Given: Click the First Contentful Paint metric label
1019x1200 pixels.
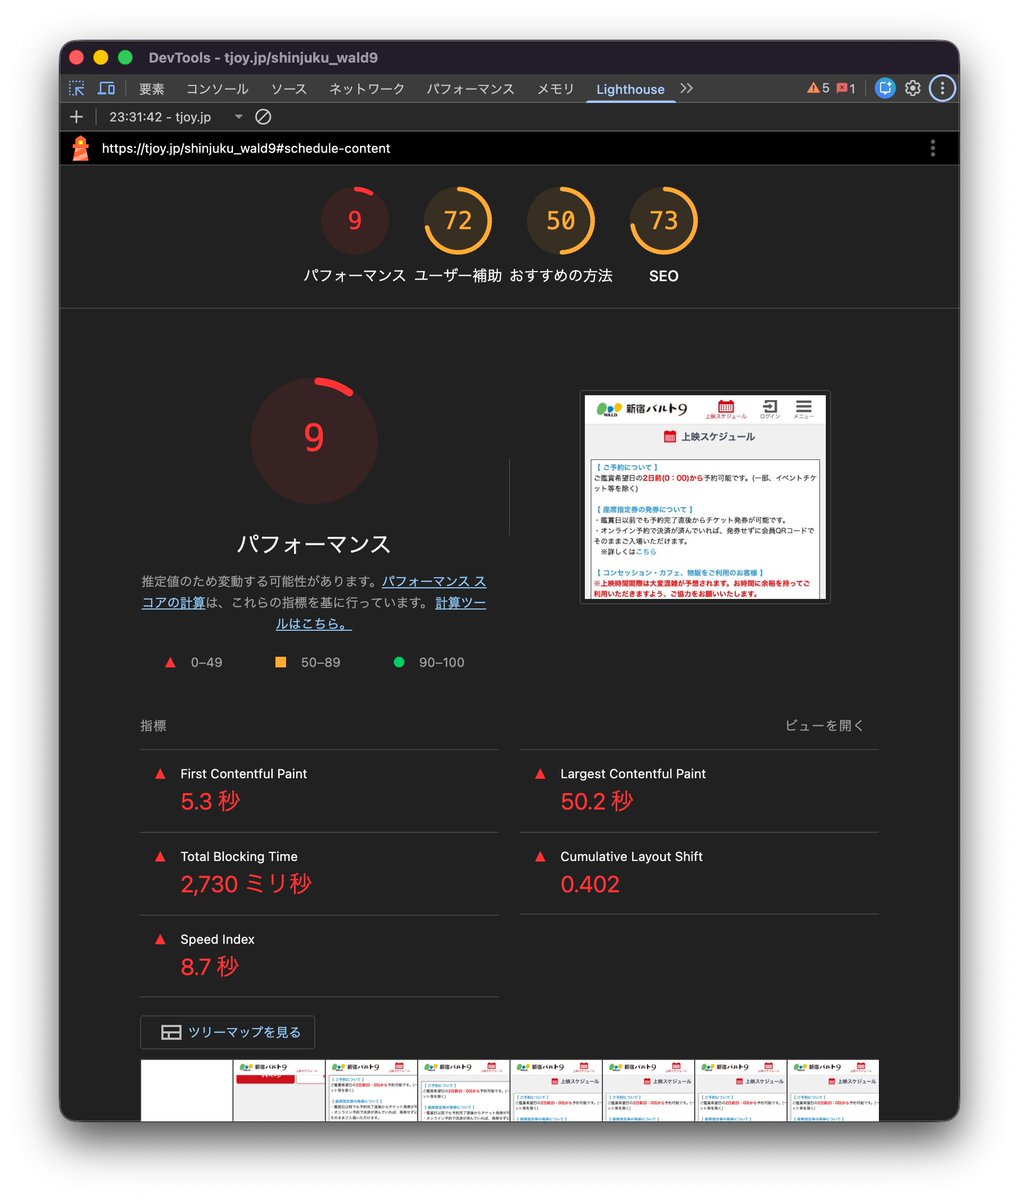Looking at the screenshot, I should click(243, 774).
